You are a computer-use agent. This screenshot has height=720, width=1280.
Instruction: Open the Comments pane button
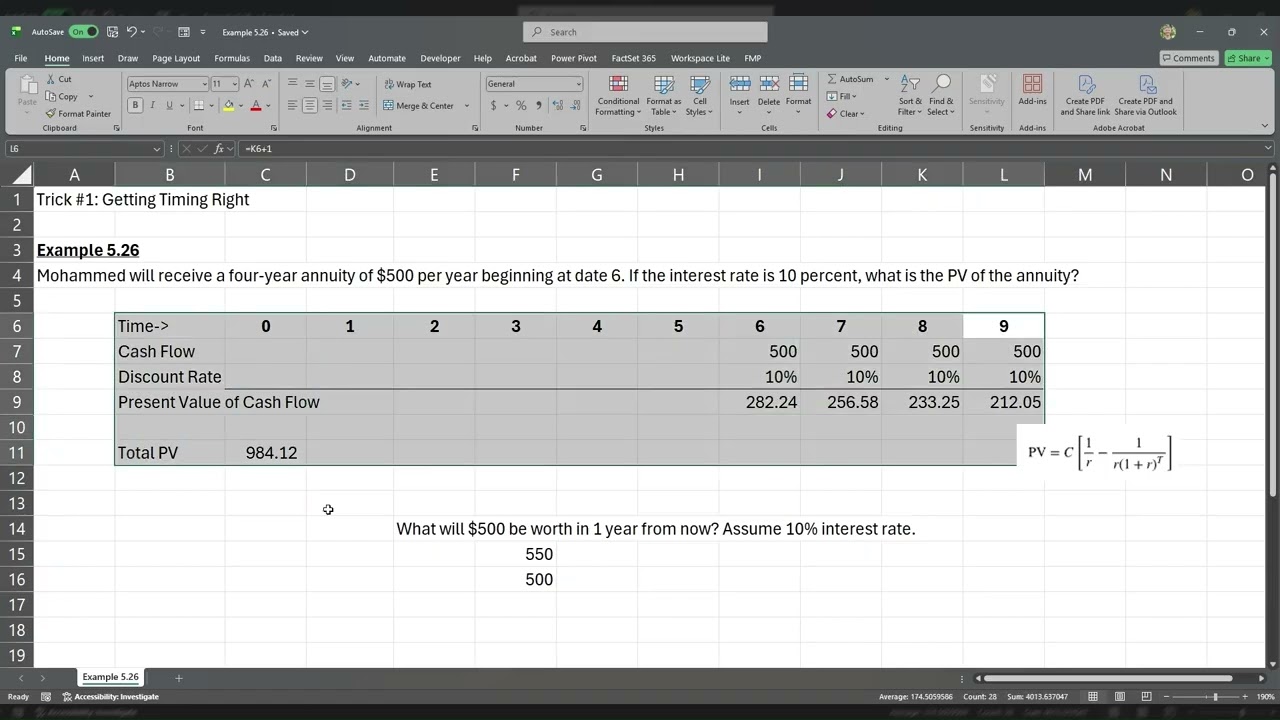pos(1188,58)
